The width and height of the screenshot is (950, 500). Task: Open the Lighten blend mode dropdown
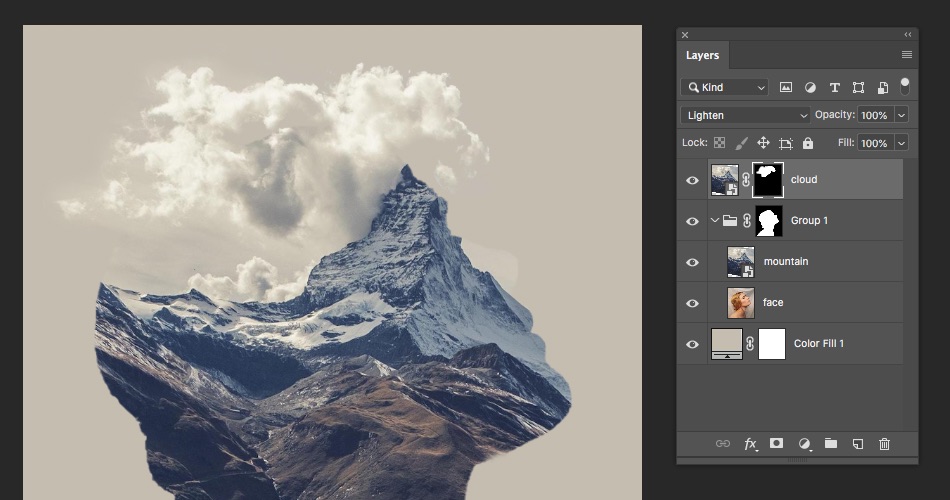(x=745, y=115)
